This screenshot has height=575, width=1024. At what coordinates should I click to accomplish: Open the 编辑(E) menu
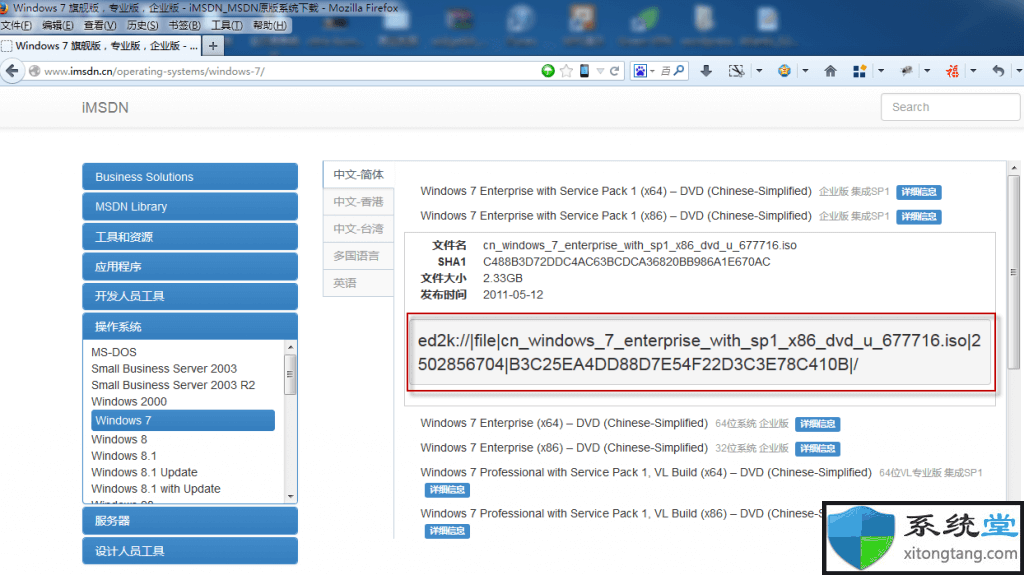pyautogui.click(x=57, y=25)
